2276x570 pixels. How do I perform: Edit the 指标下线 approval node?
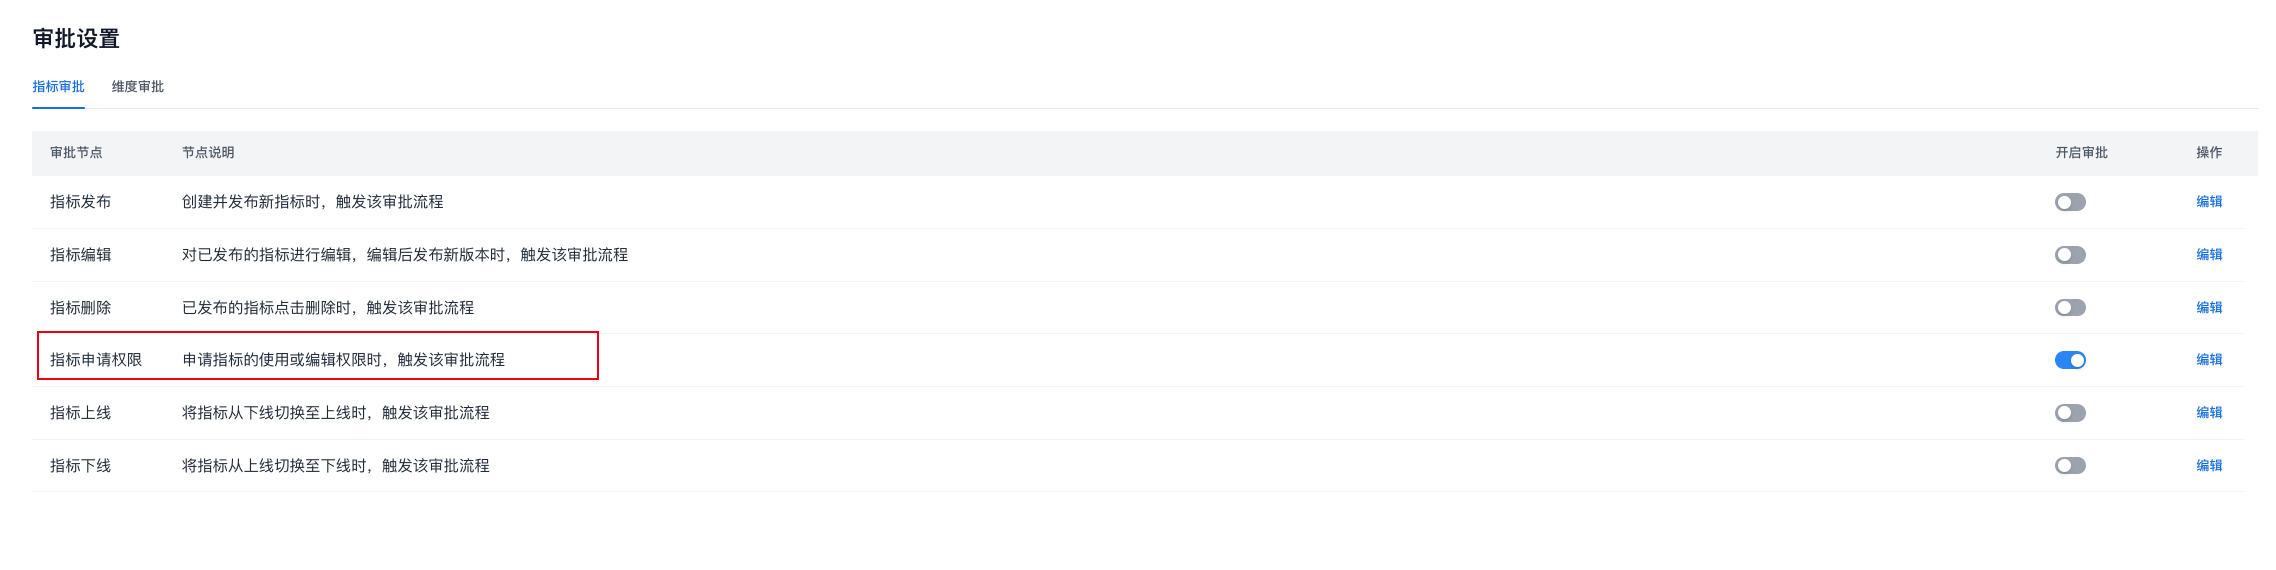pyautogui.click(x=2209, y=466)
